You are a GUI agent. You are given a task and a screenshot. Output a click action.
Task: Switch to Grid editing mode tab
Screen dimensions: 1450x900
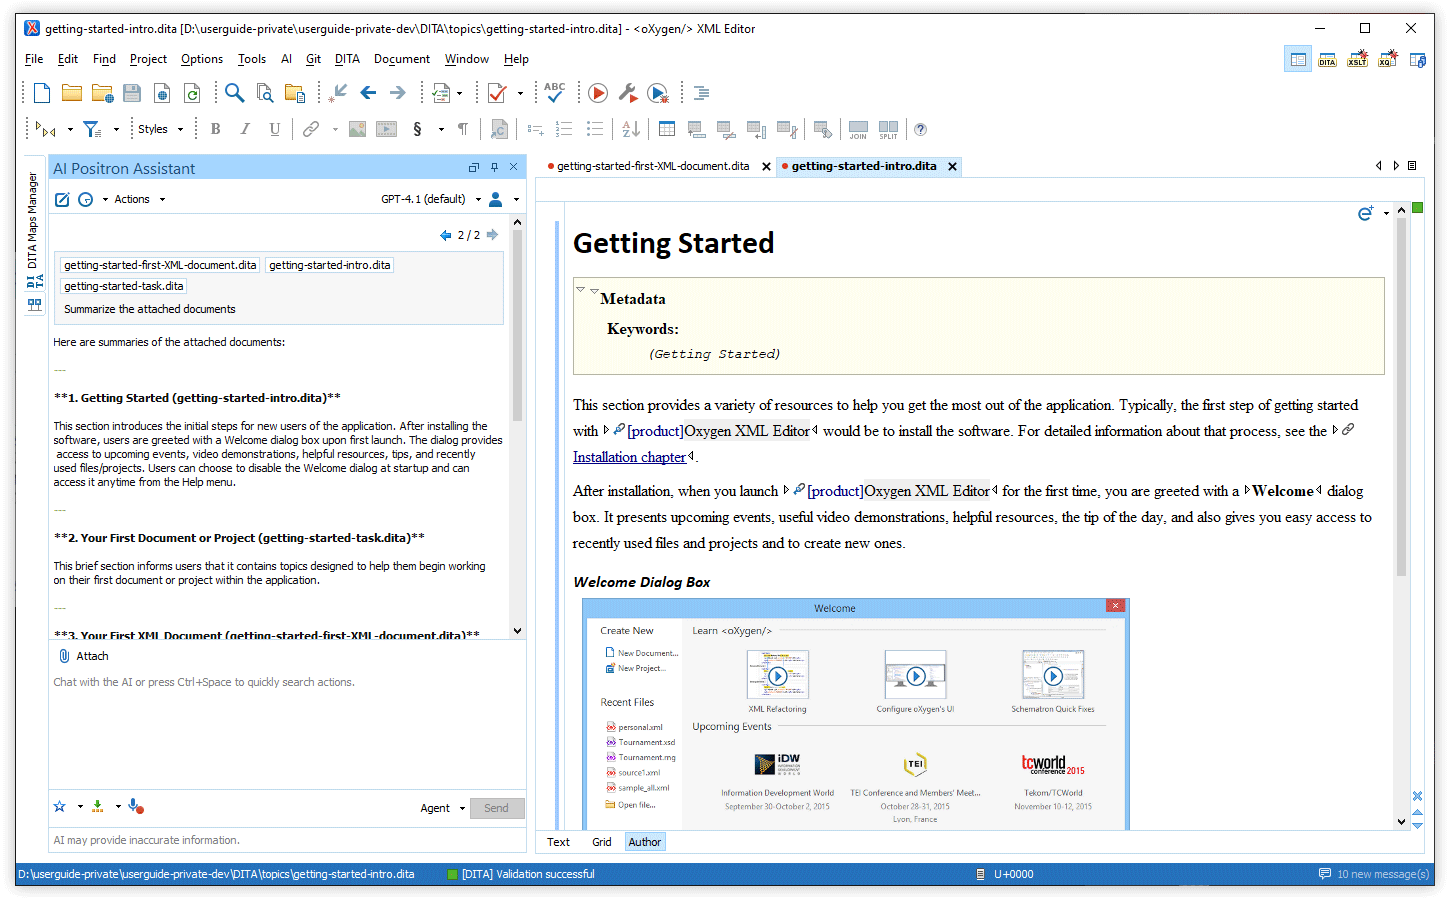click(602, 842)
